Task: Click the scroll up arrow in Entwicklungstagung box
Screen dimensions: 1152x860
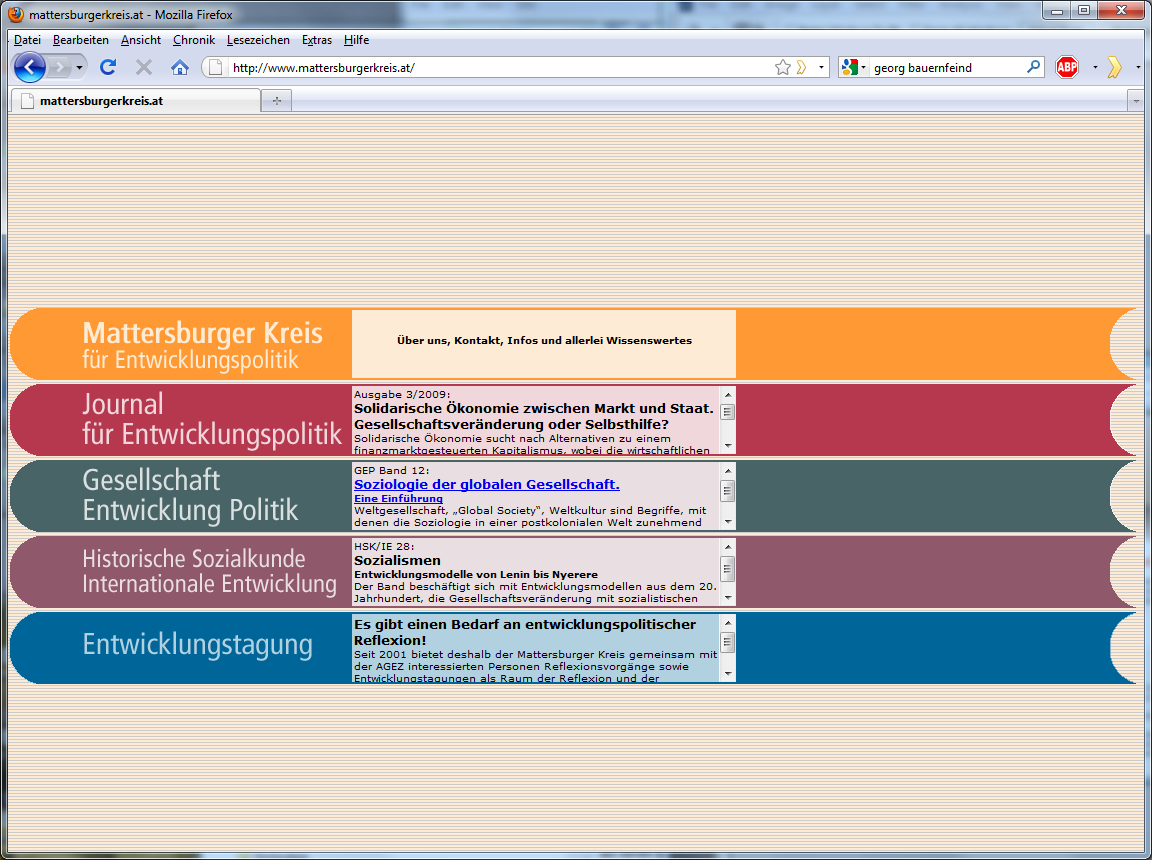Action: (x=727, y=622)
